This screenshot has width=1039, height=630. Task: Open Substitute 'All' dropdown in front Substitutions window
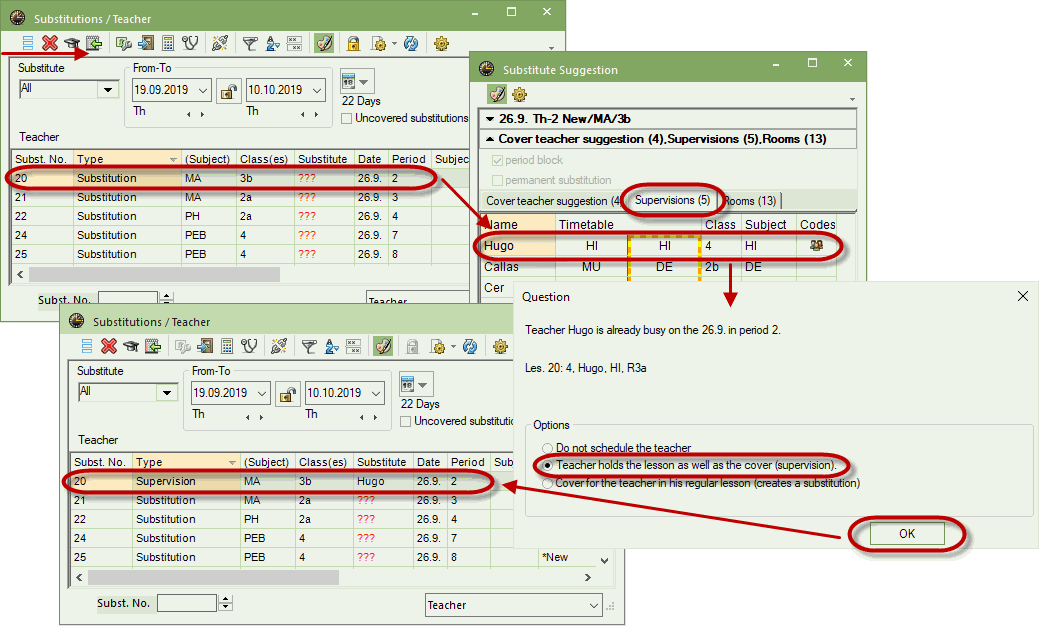(x=167, y=393)
